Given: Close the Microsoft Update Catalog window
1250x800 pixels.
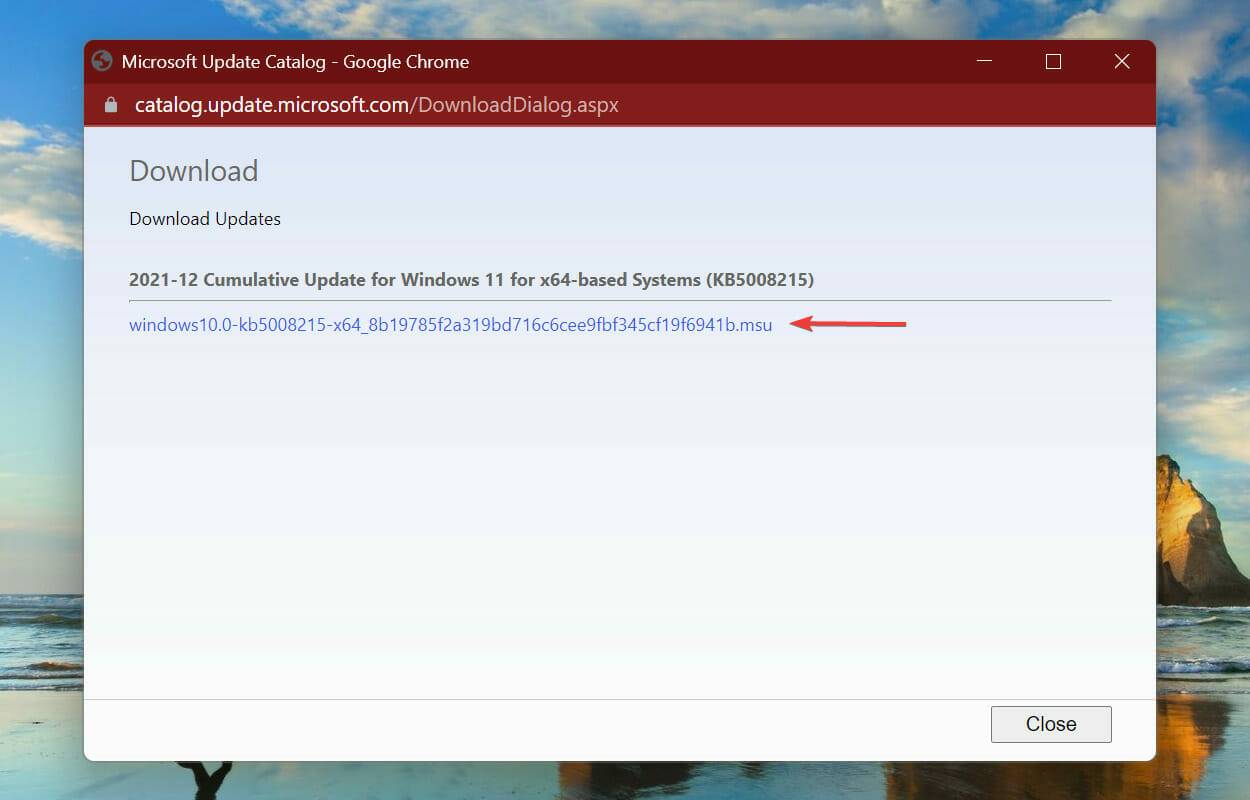Looking at the screenshot, I should tap(1121, 61).
